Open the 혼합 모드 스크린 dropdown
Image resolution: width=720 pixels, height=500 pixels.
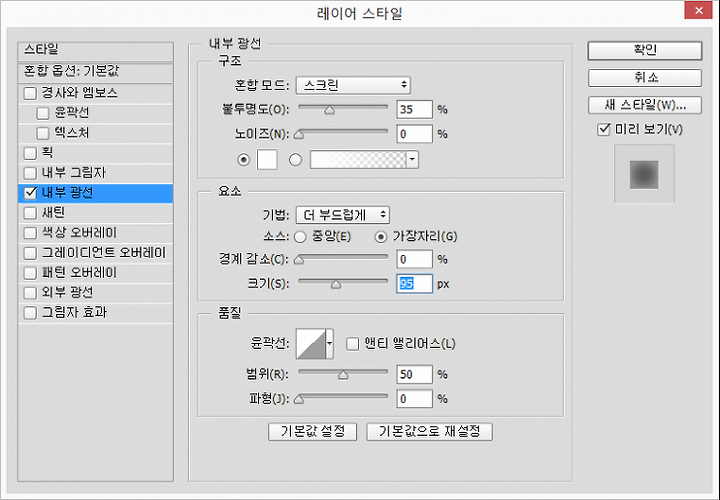pos(353,85)
